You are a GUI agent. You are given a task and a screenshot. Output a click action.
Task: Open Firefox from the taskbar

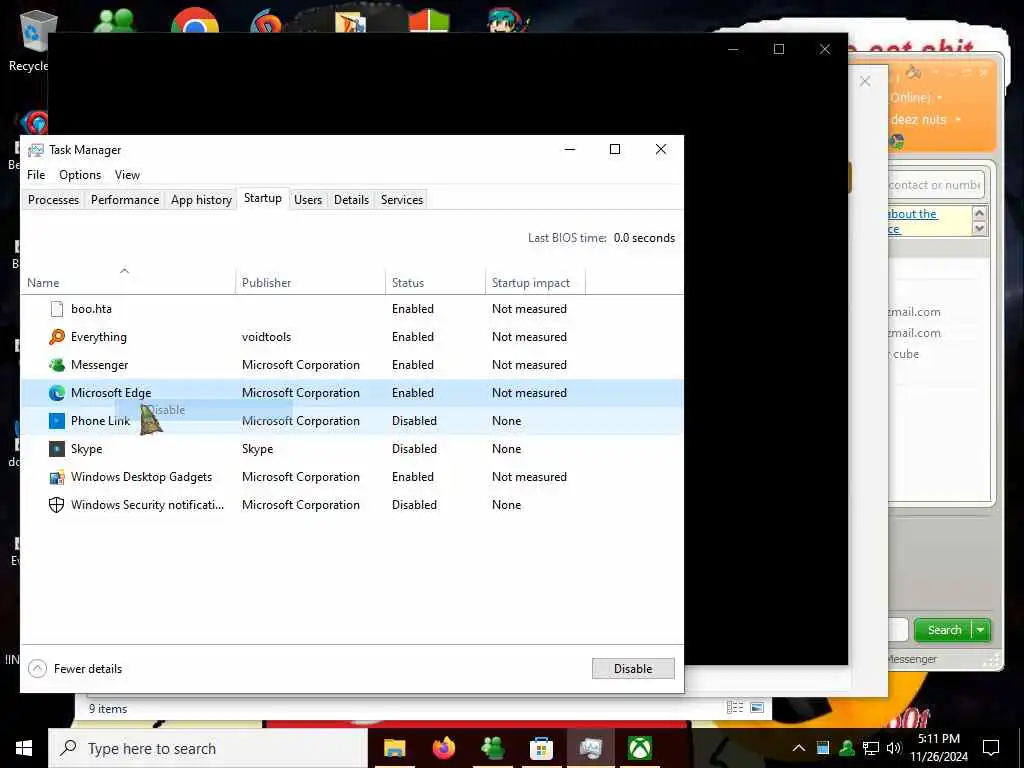(443, 748)
